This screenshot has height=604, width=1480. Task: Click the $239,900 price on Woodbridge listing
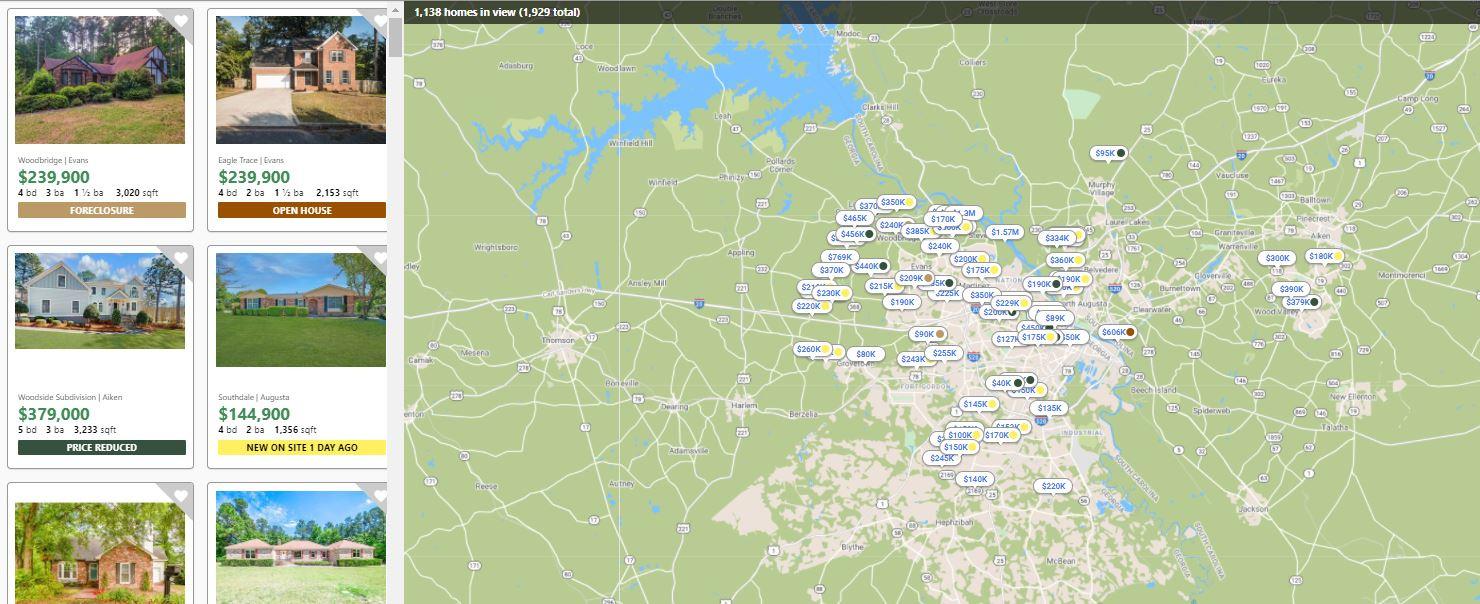click(54, 177)
